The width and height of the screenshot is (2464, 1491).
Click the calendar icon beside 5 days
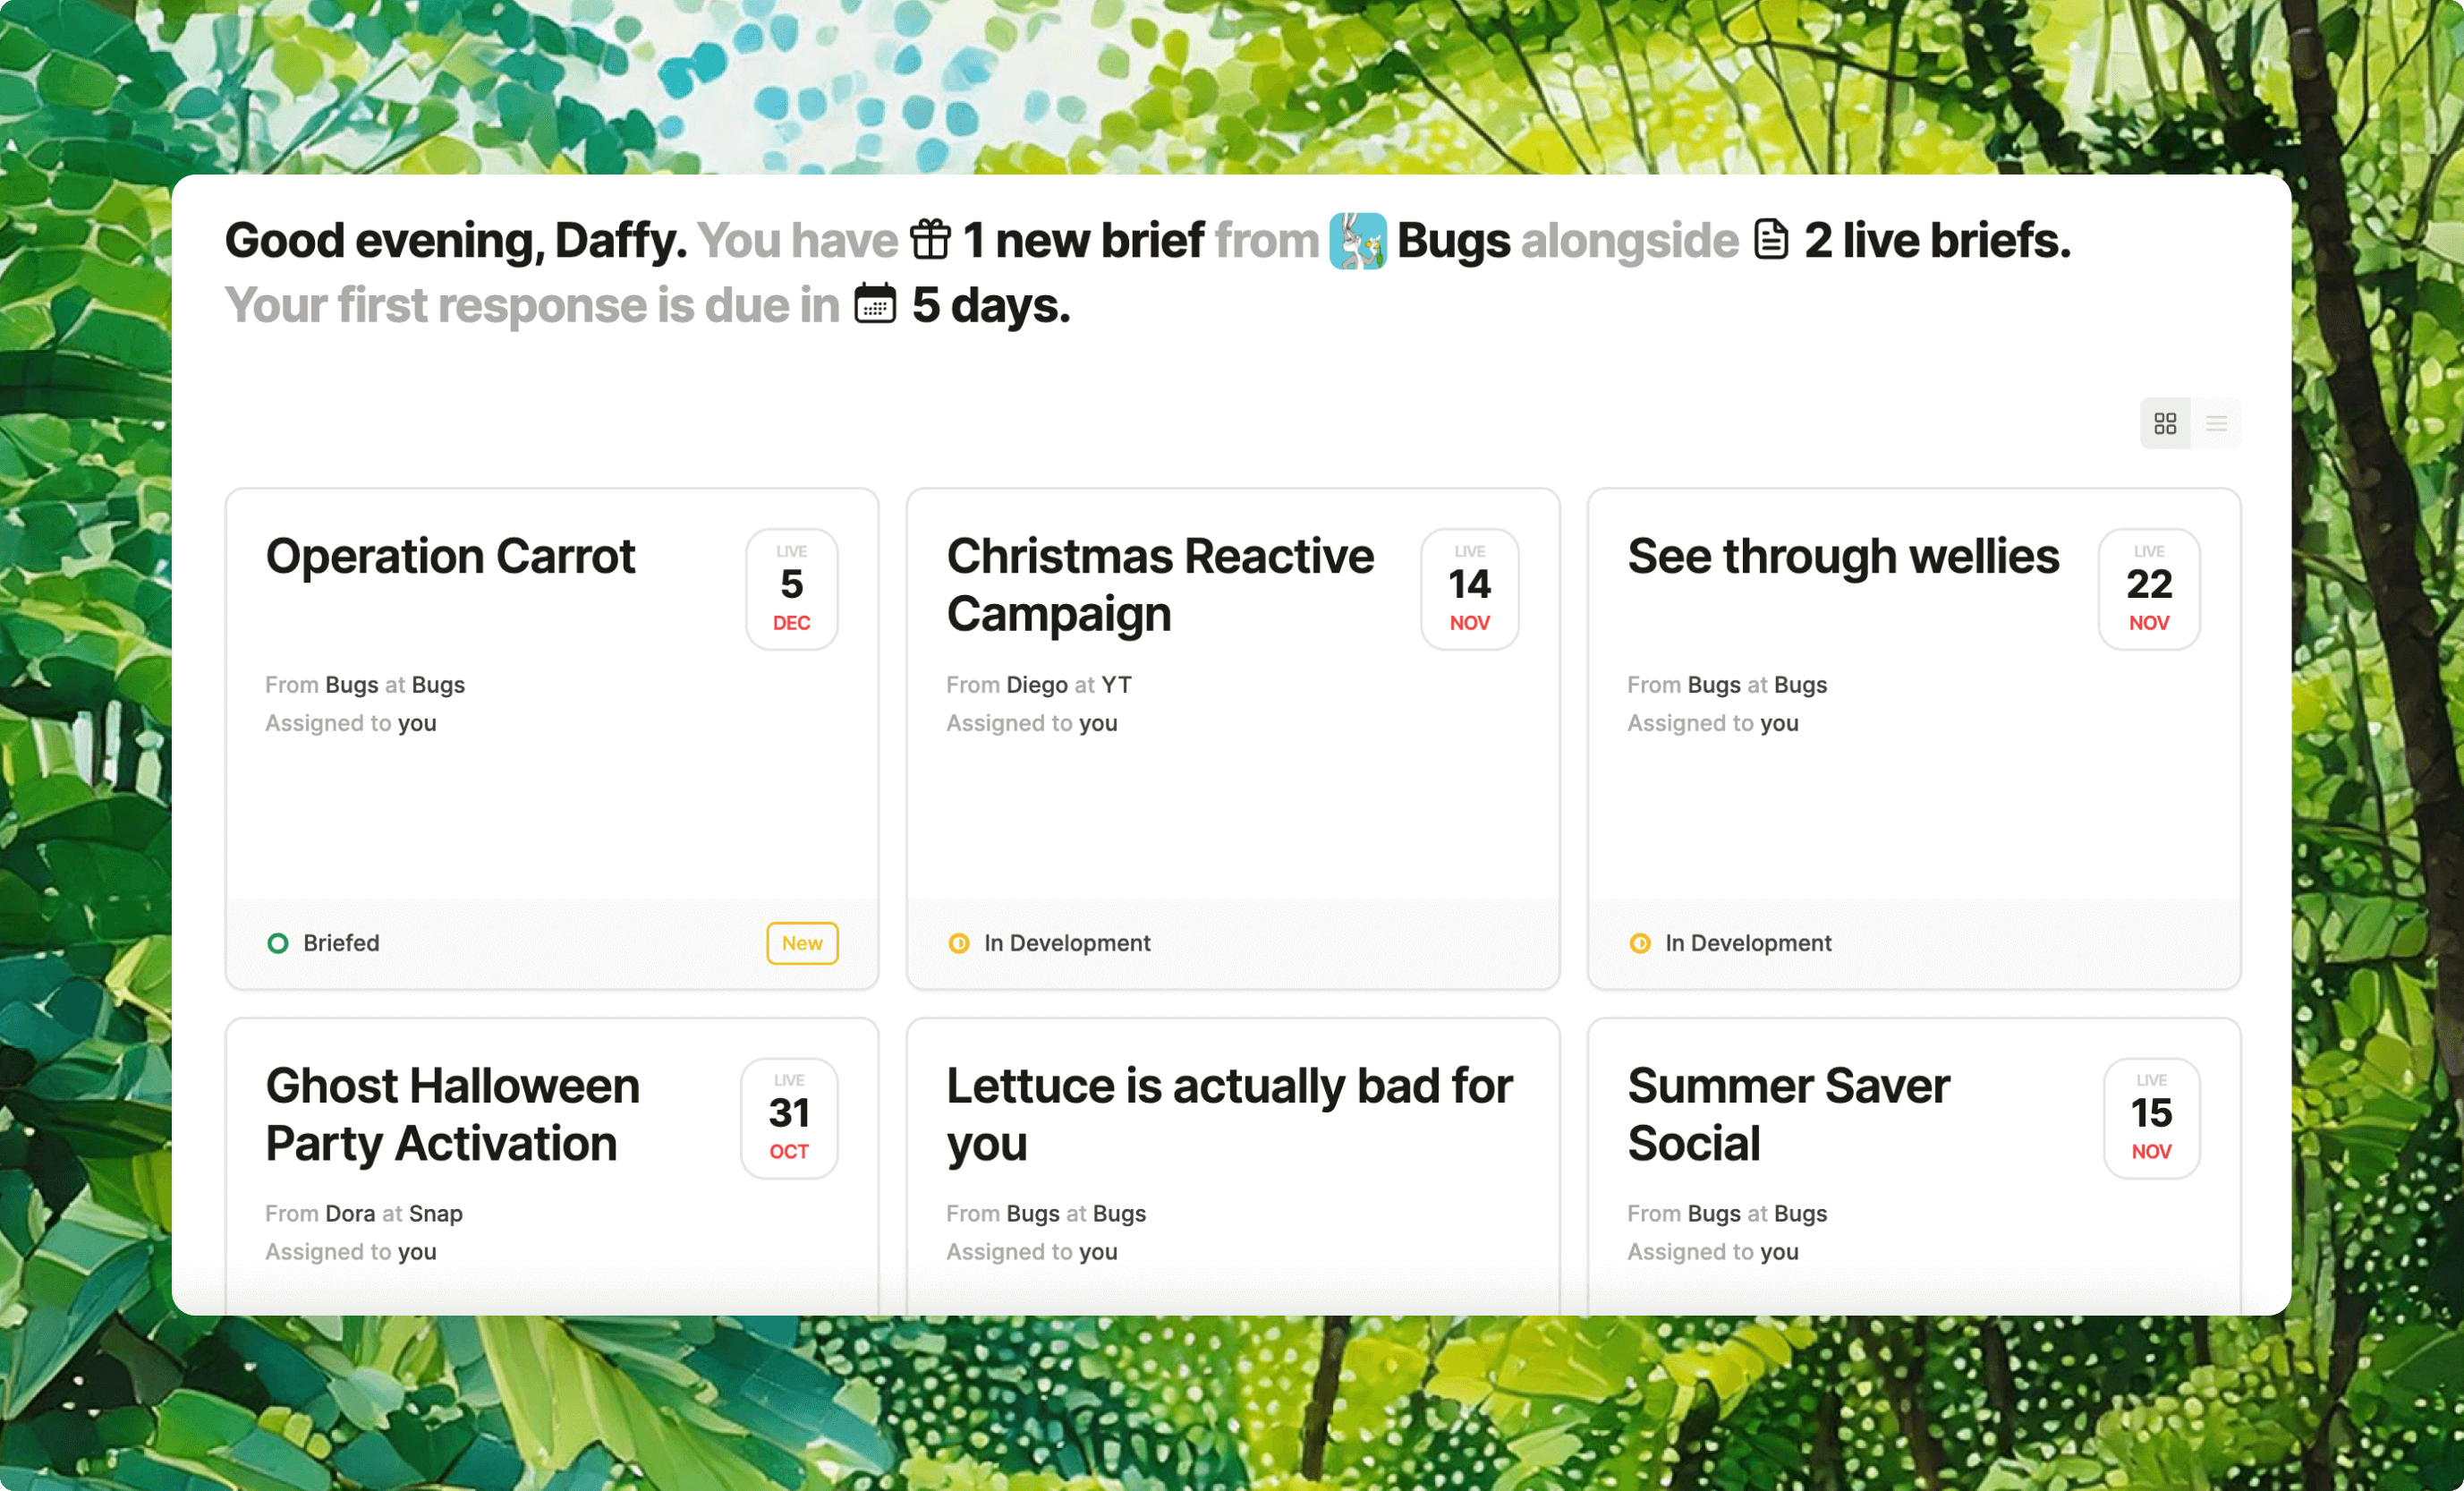pyautogui.click(x=875, y=304)
